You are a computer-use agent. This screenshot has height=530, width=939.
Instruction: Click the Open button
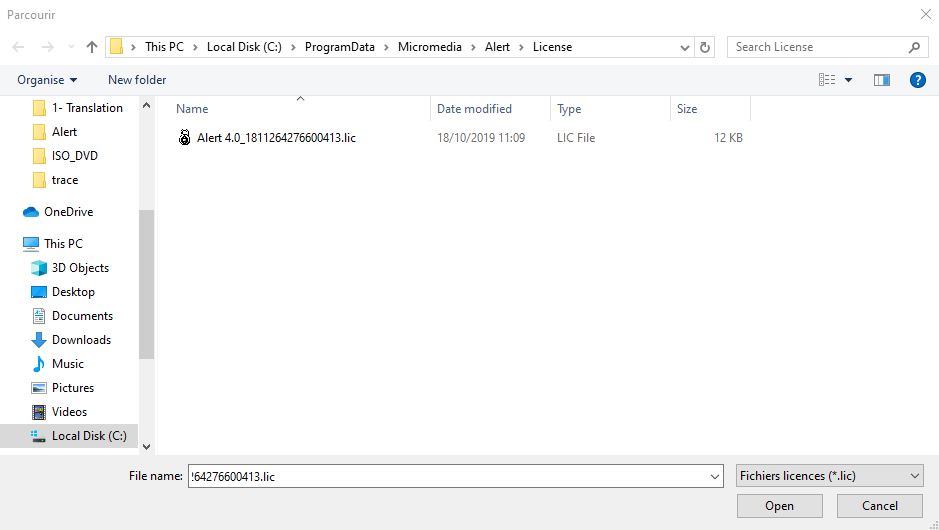779,506
